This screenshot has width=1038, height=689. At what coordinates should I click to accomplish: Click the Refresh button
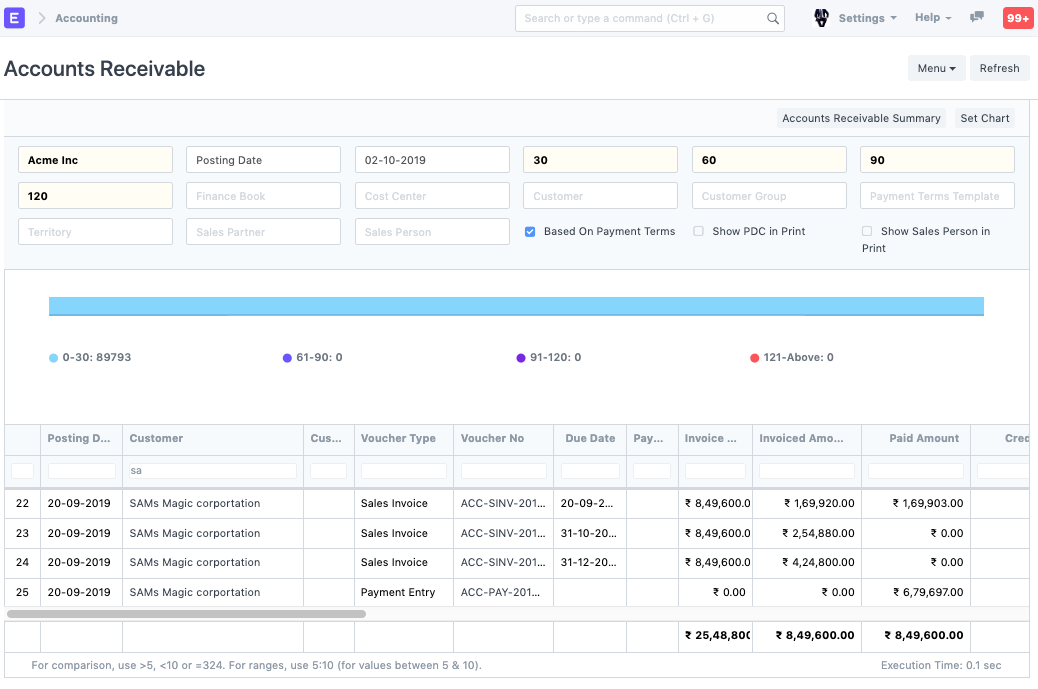(x=999, y=68)
